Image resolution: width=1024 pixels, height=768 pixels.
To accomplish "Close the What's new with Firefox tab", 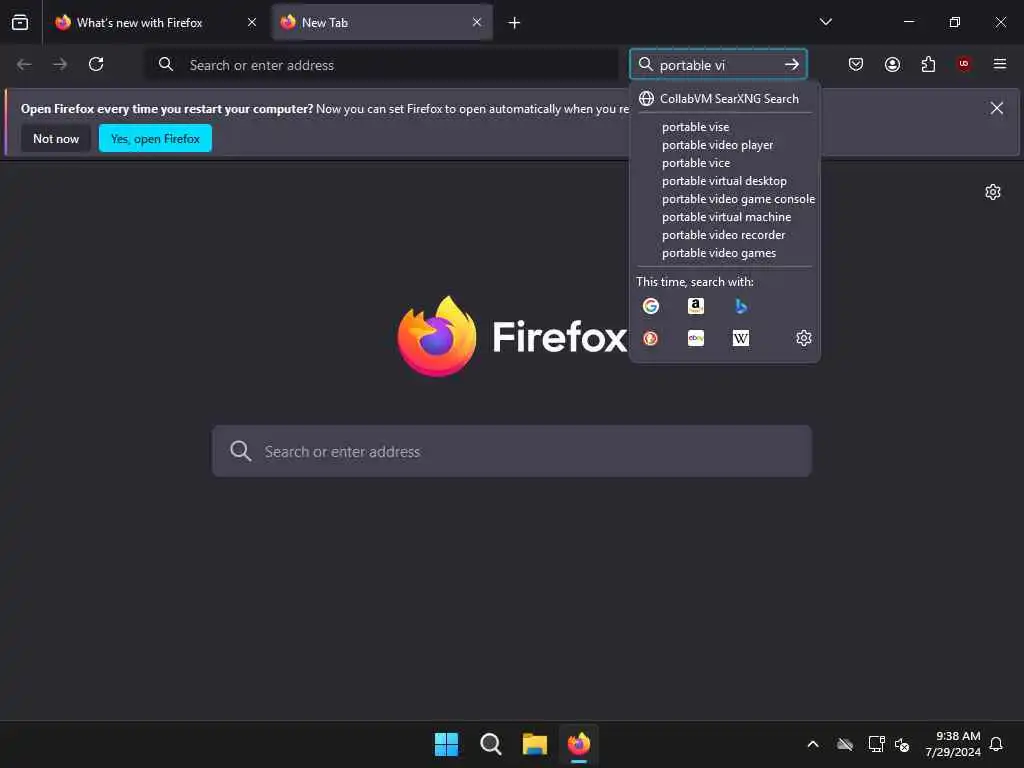I will click(x=251, y=22).
